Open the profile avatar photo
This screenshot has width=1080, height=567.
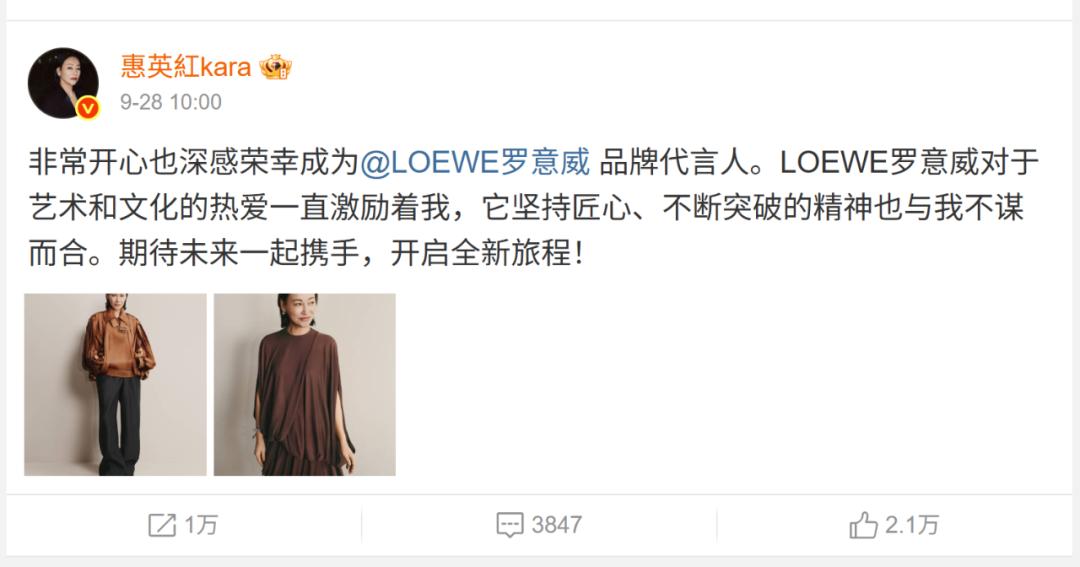click(63, 83)
